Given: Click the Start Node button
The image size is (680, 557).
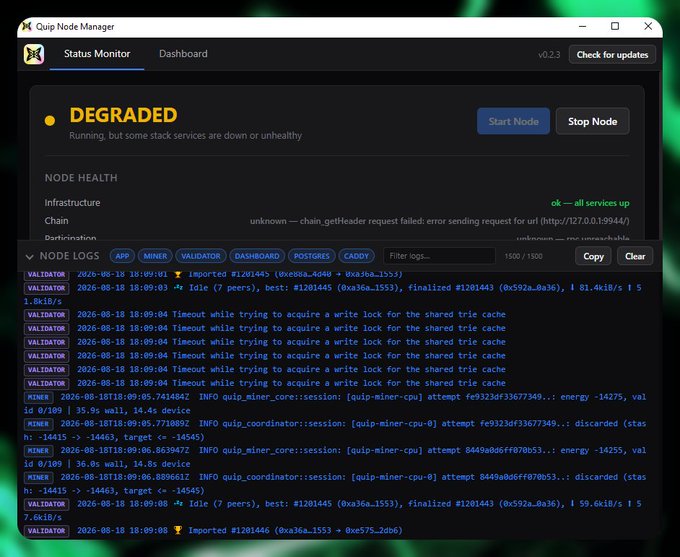Looking at the screenshot, I should coord(513,121).
